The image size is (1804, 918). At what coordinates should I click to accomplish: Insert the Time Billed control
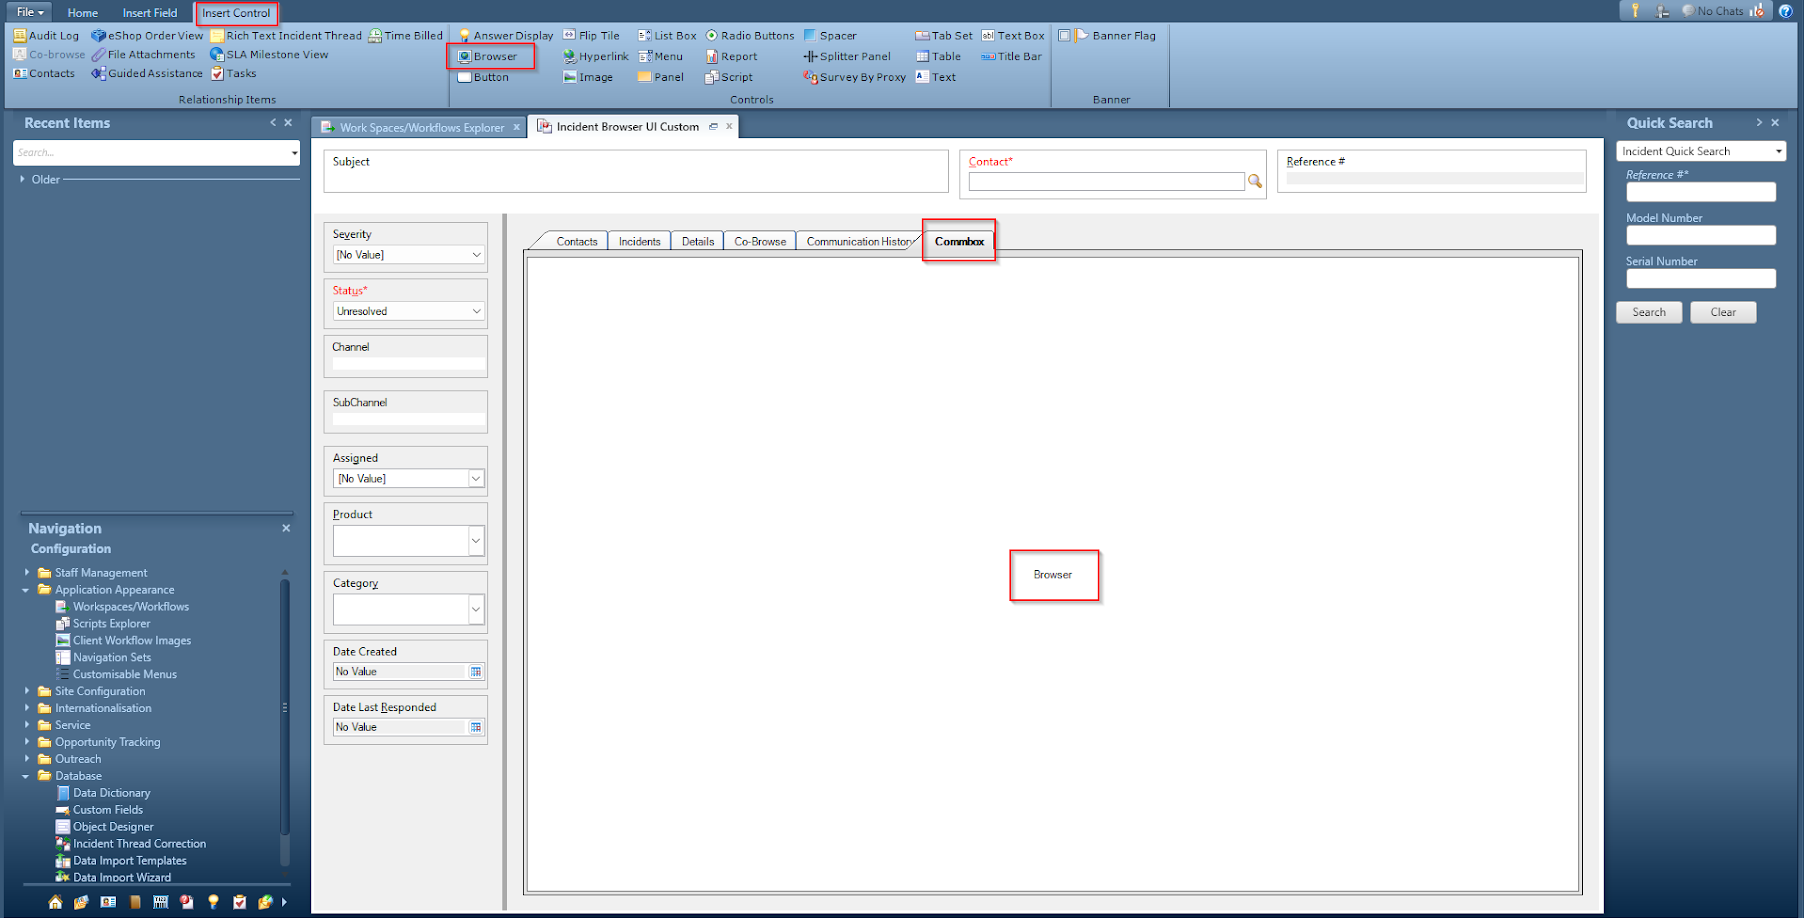tap(405, 35)
